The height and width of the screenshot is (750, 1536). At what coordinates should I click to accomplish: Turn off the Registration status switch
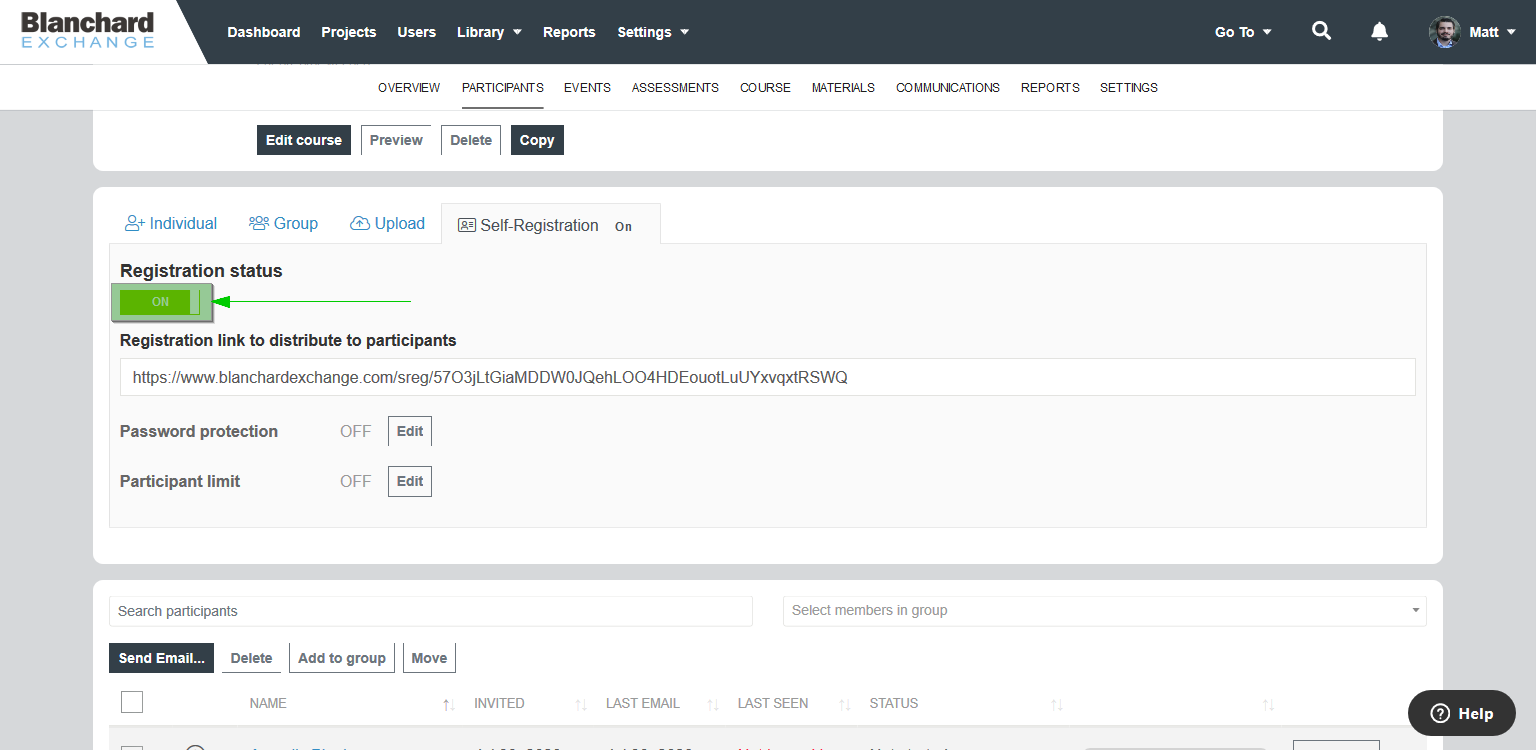(160, 301)
